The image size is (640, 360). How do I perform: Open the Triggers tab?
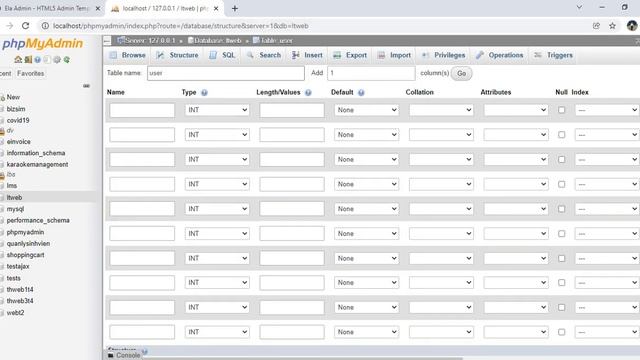coord(553,55)
